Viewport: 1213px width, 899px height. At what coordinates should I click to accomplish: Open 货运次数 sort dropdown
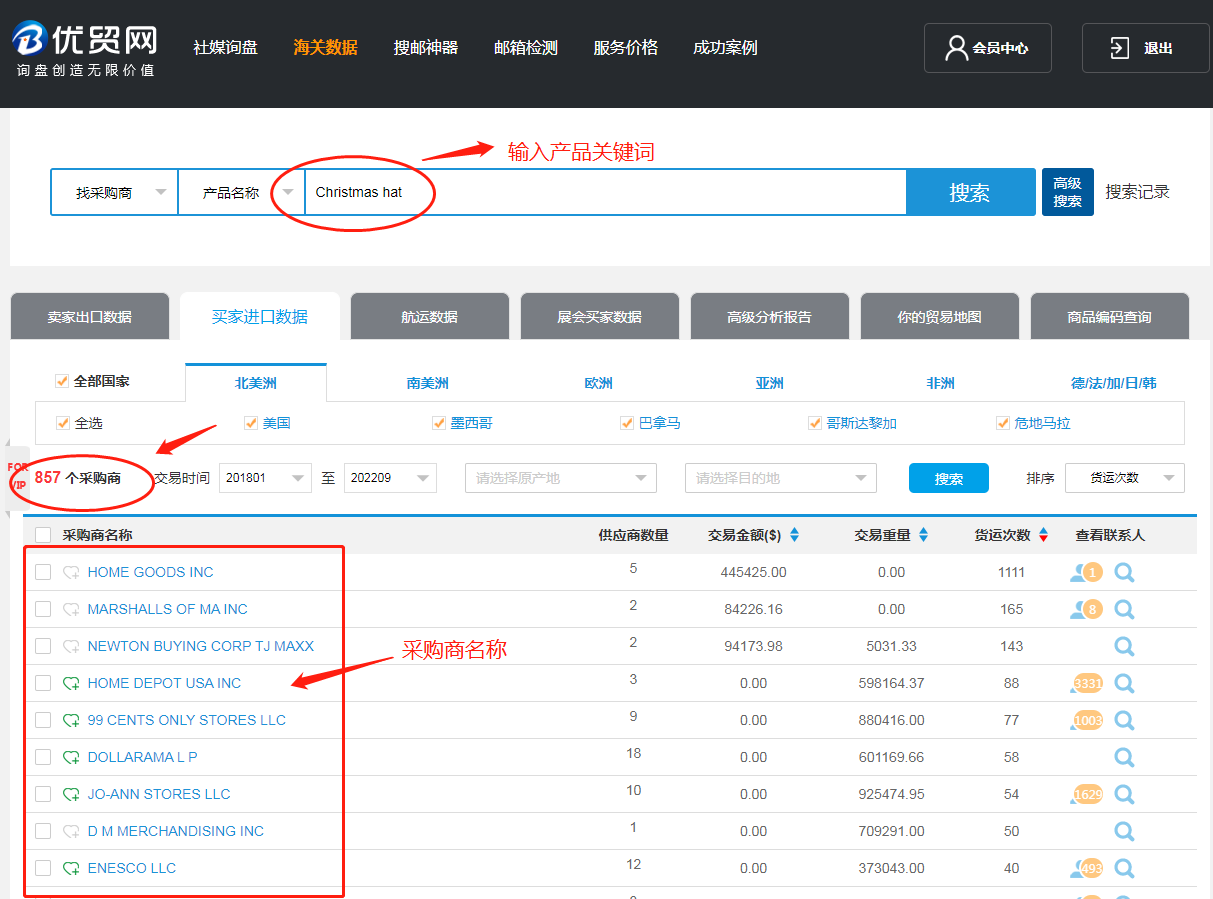click(1125, 478)
